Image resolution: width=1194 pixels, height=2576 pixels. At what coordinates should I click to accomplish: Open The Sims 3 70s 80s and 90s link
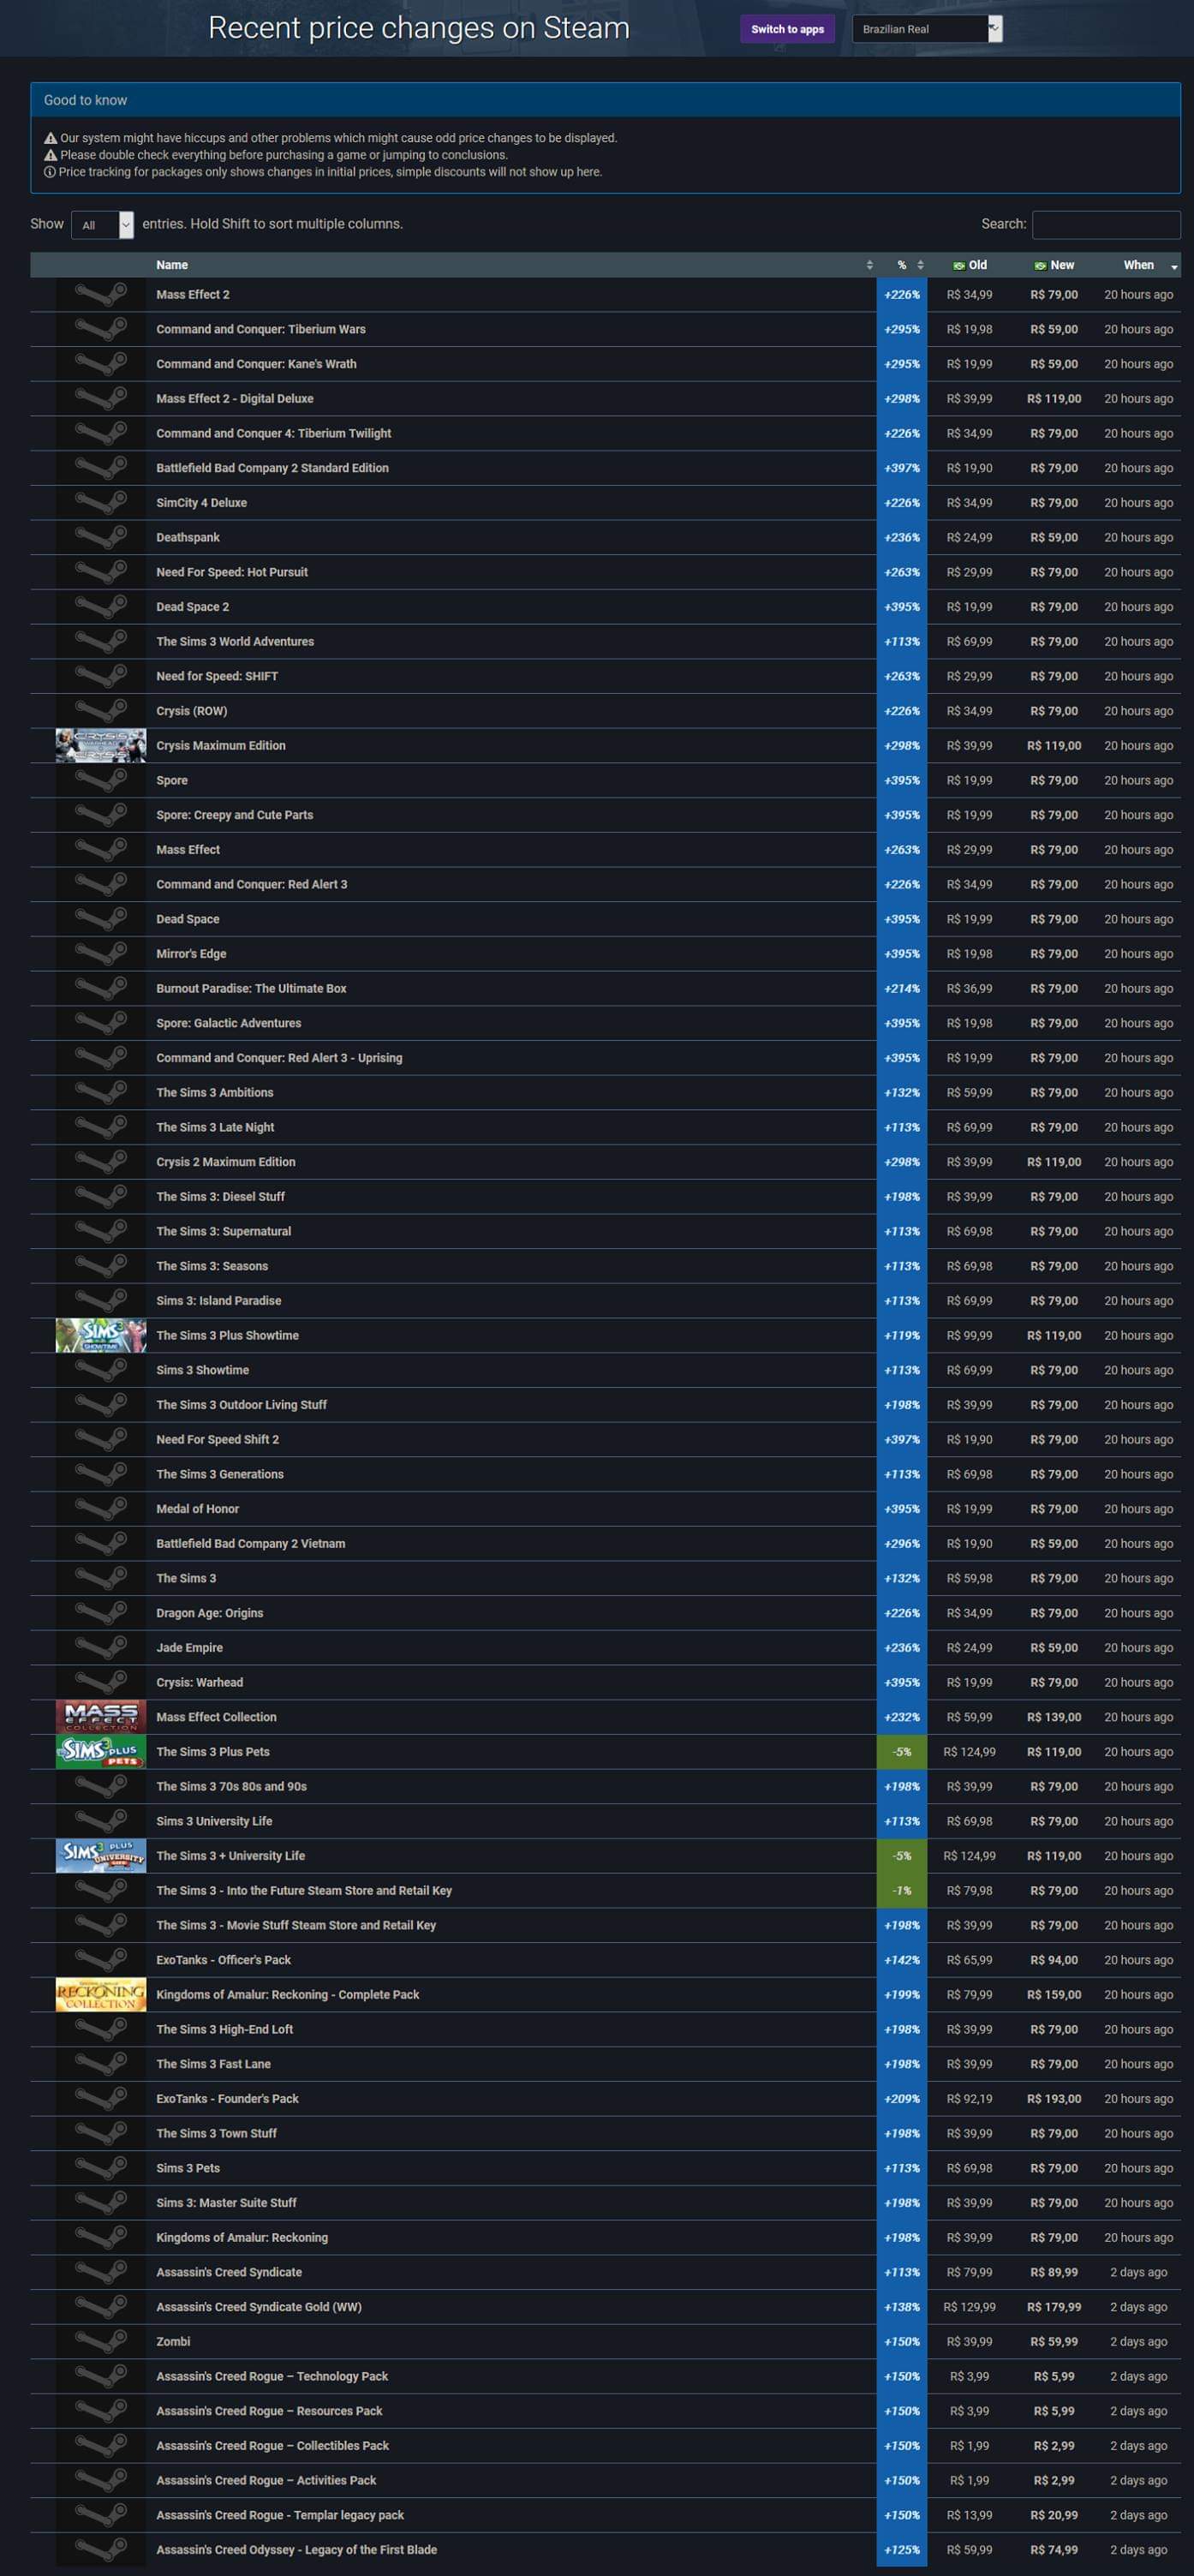tap(231, 1787)
